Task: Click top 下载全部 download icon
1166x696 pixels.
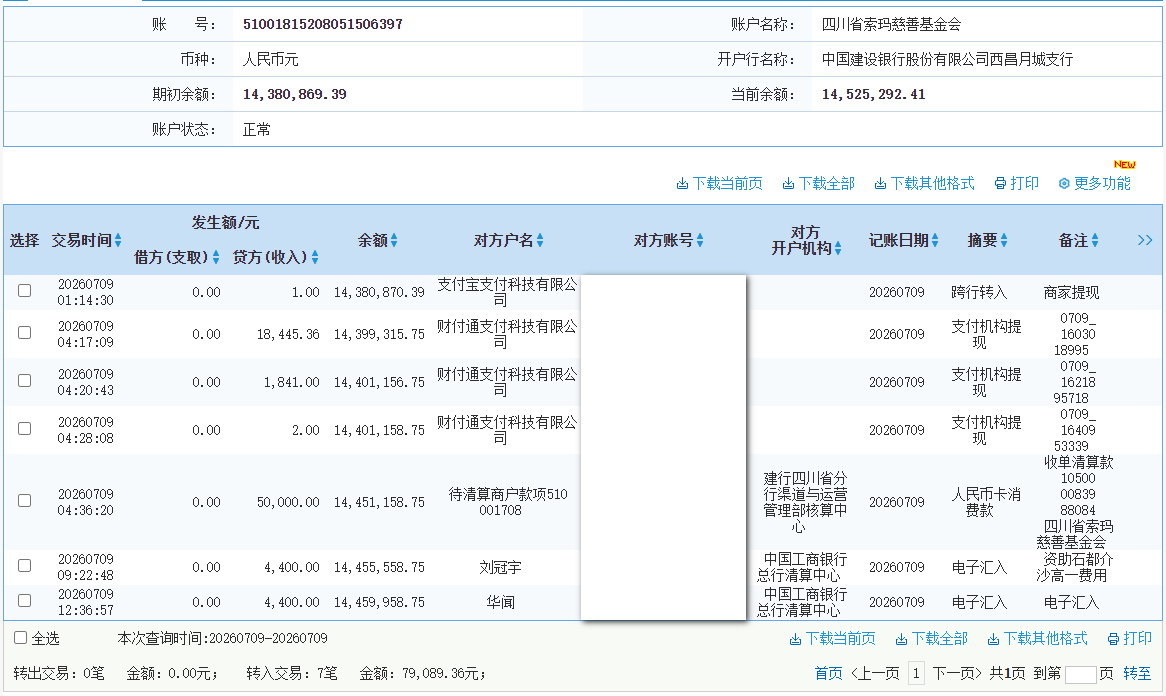Action: pos(788,184)
